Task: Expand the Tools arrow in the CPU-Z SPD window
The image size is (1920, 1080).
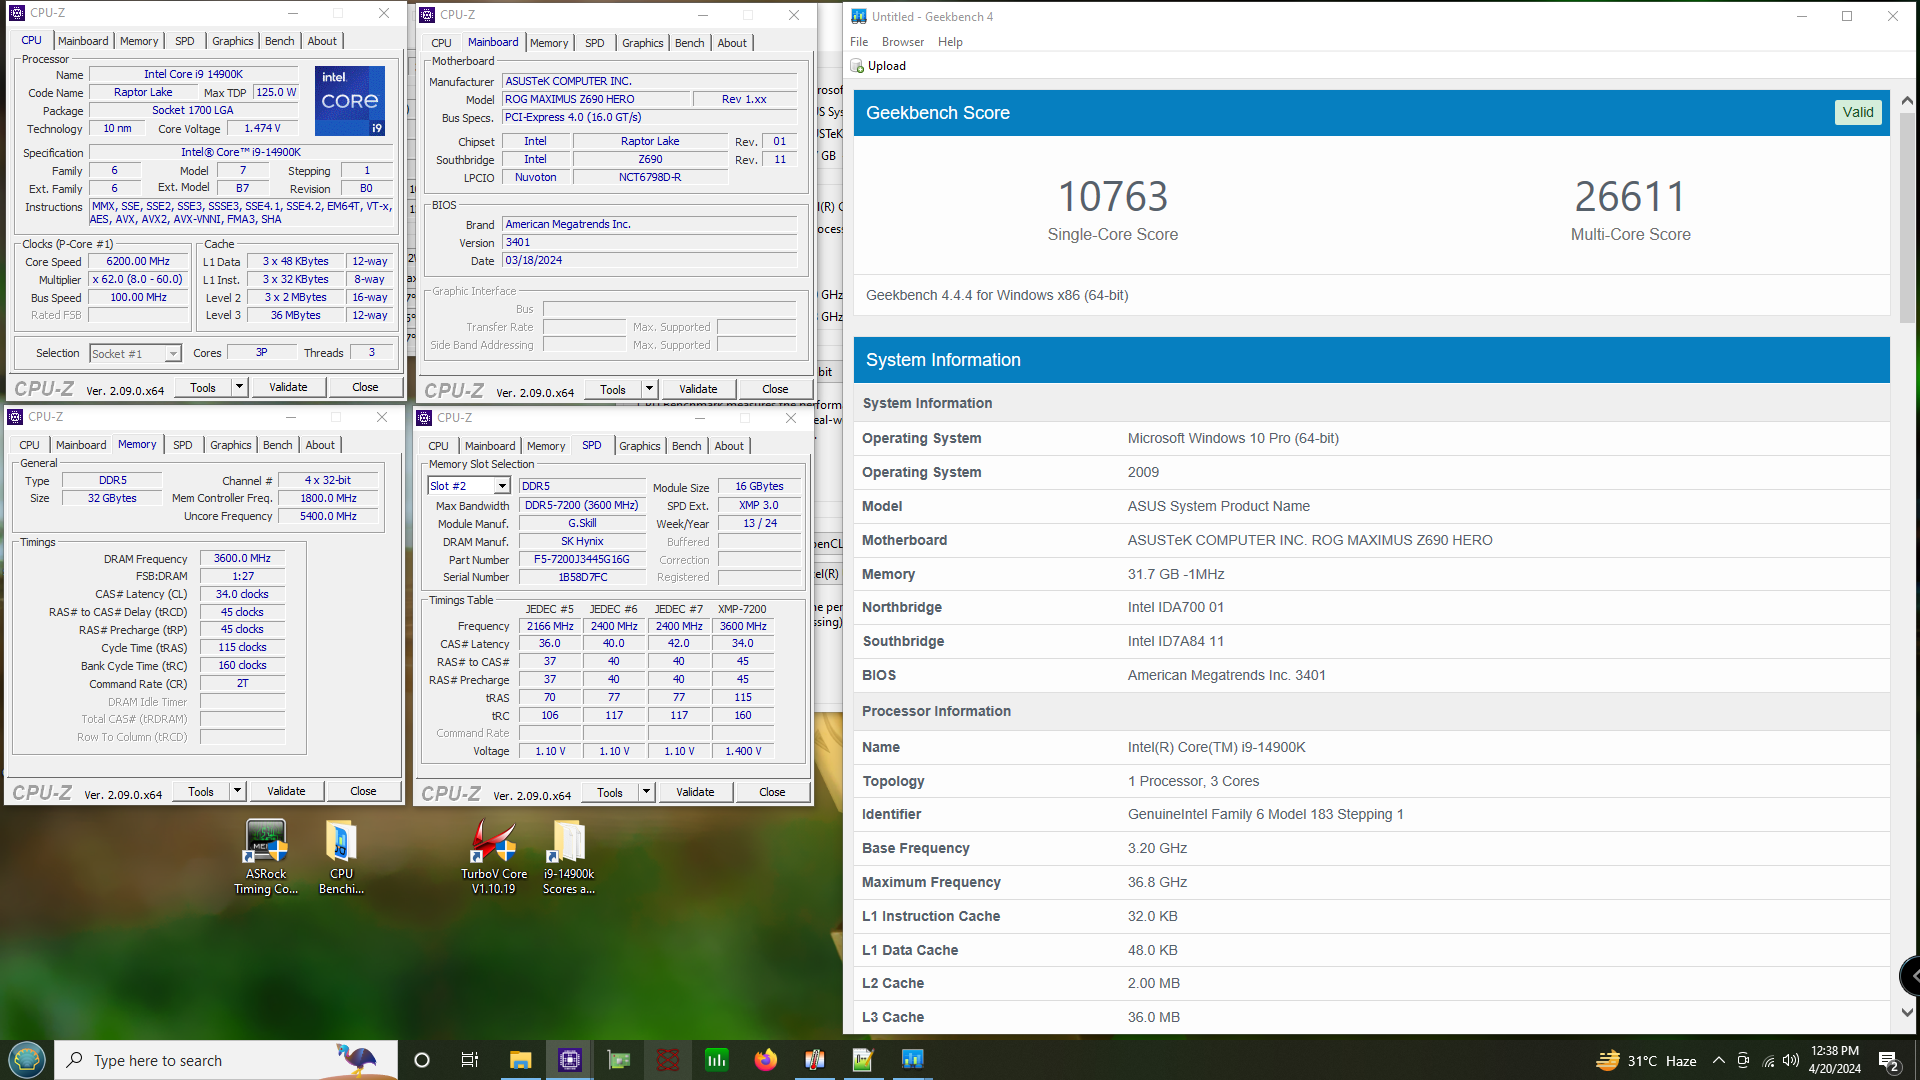Action: click(646, 792)
